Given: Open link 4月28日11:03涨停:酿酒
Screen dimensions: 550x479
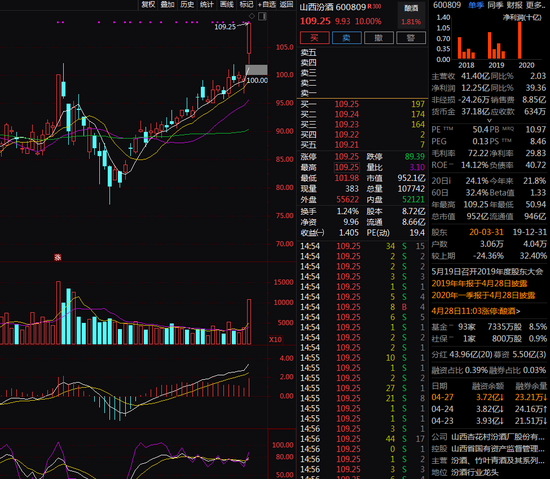Looking at the screenshot, I should (476, 311).
